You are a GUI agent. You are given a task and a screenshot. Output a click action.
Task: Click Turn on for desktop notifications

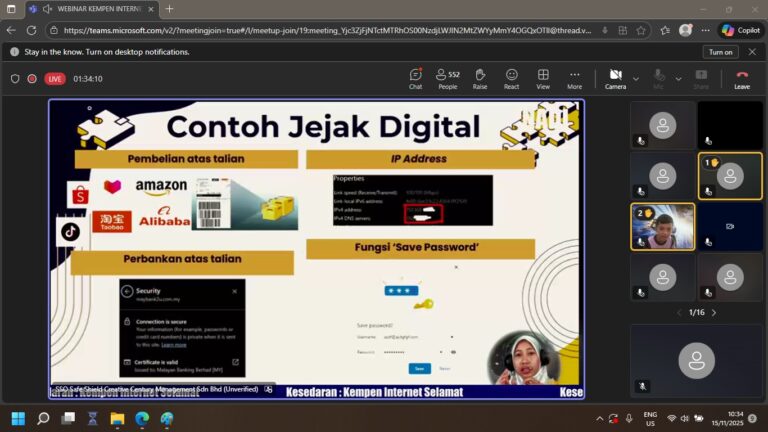[720, 52]
